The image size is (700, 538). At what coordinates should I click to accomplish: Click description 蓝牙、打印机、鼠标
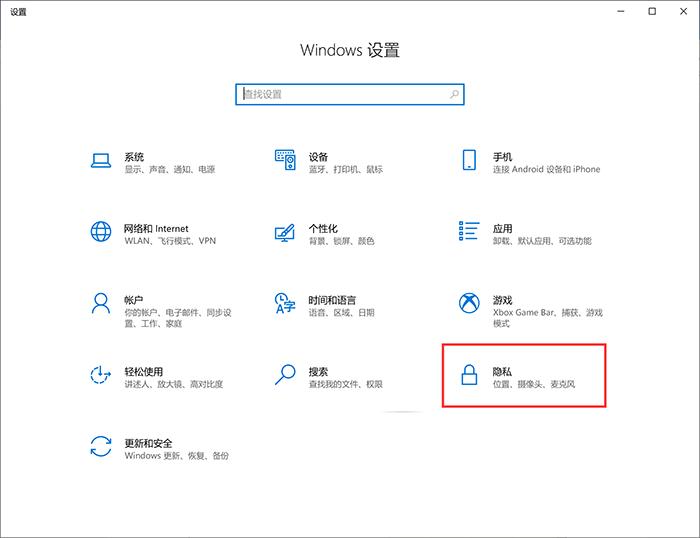tap(346, 169)
